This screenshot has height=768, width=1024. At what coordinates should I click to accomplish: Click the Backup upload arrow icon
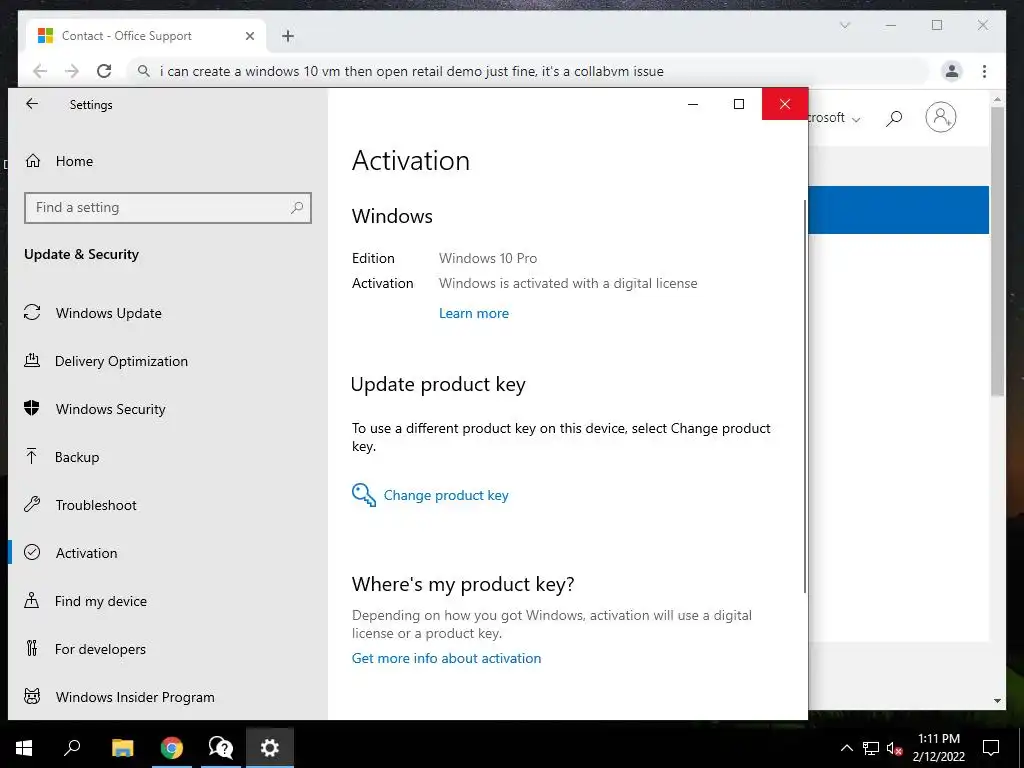coord(31,456)
